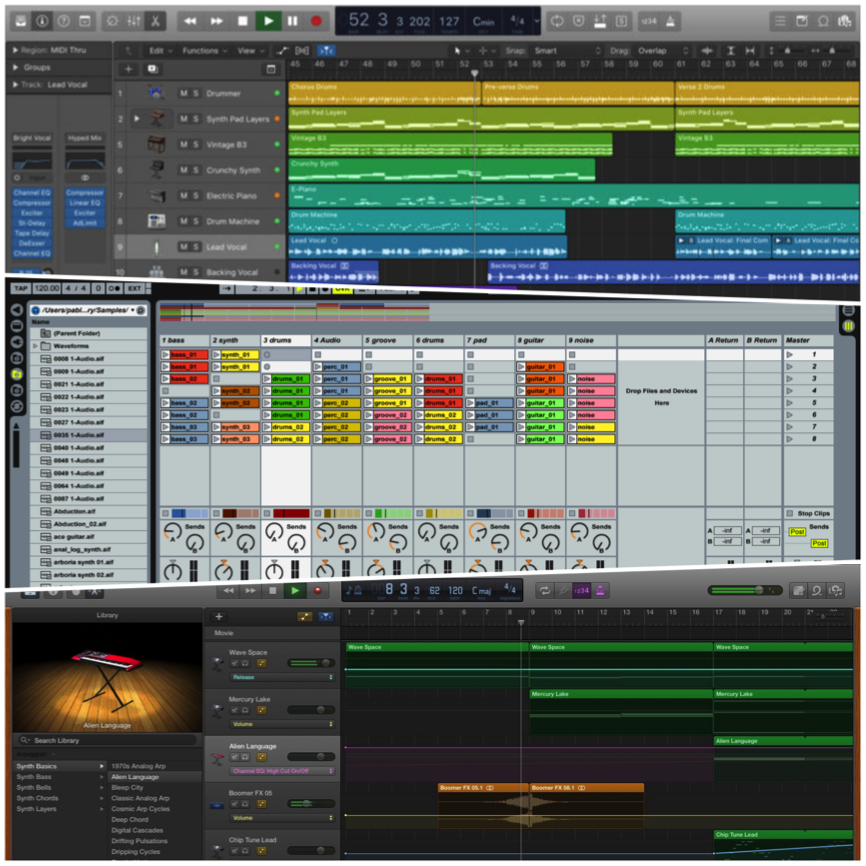Open the DeEsser plug-in slot in Logic

point(32,244)
